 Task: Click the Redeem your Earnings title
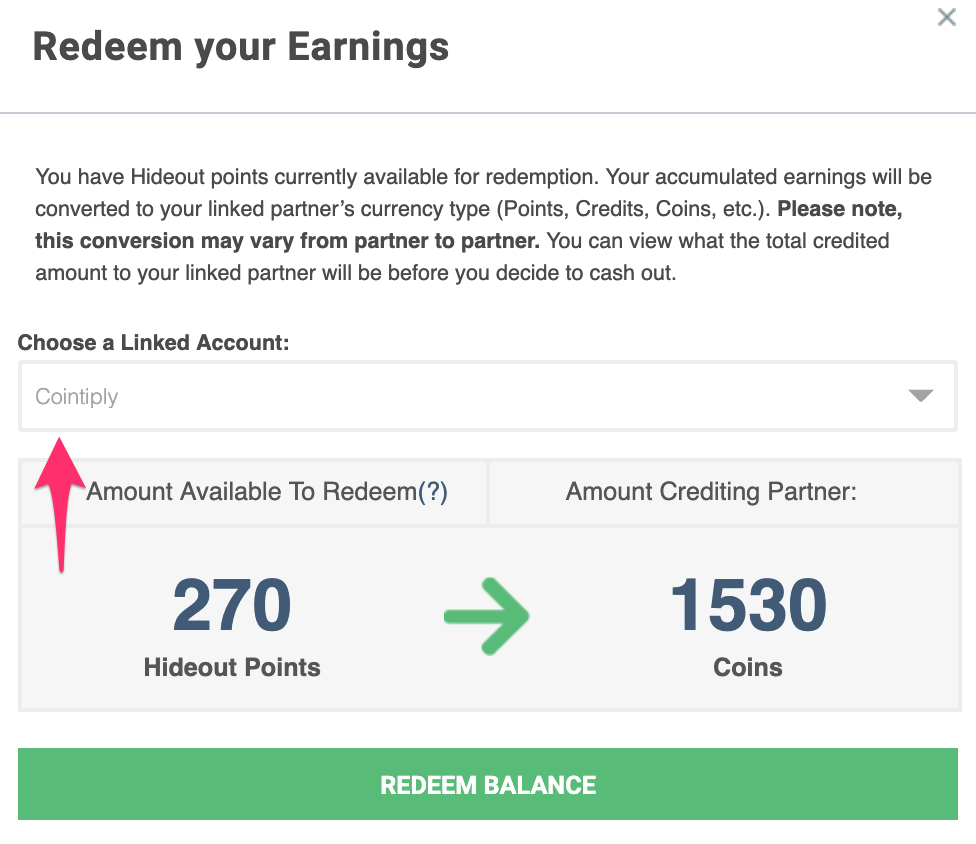pos(241,45)
